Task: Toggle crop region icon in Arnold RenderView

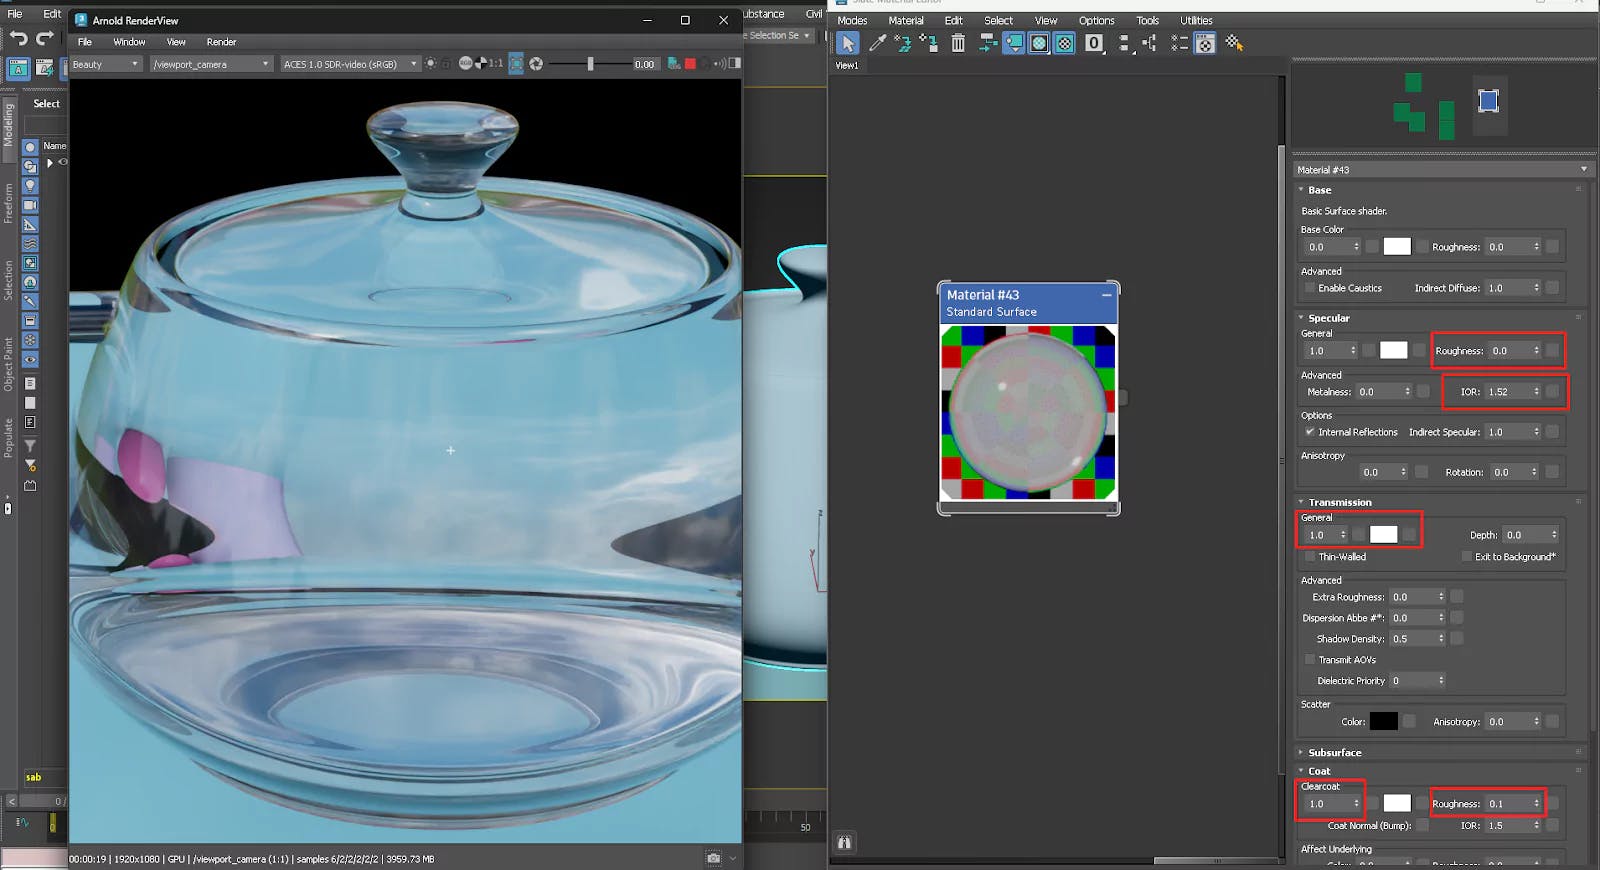Action: coord(516,64)
